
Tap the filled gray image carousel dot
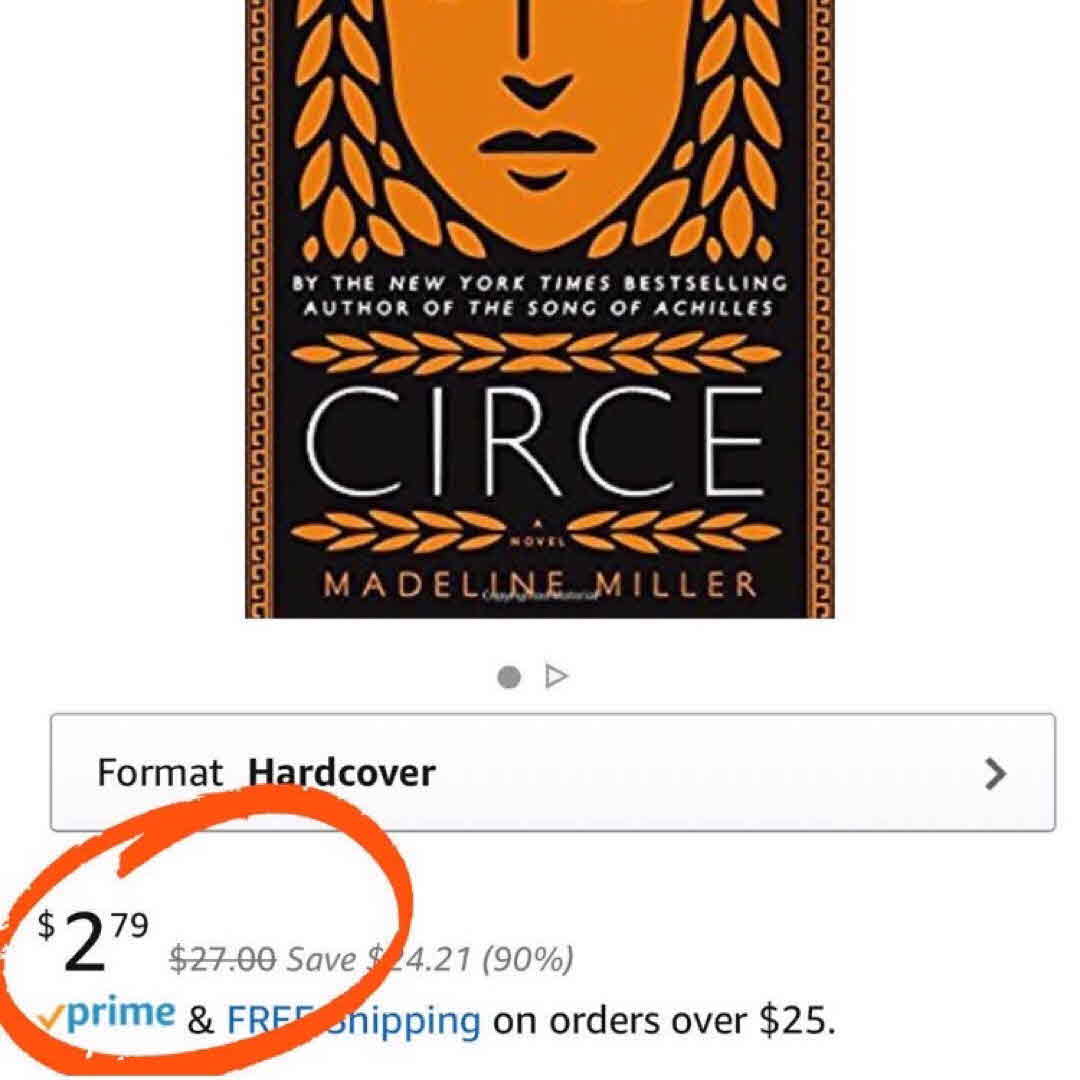(x=509, y=677)
